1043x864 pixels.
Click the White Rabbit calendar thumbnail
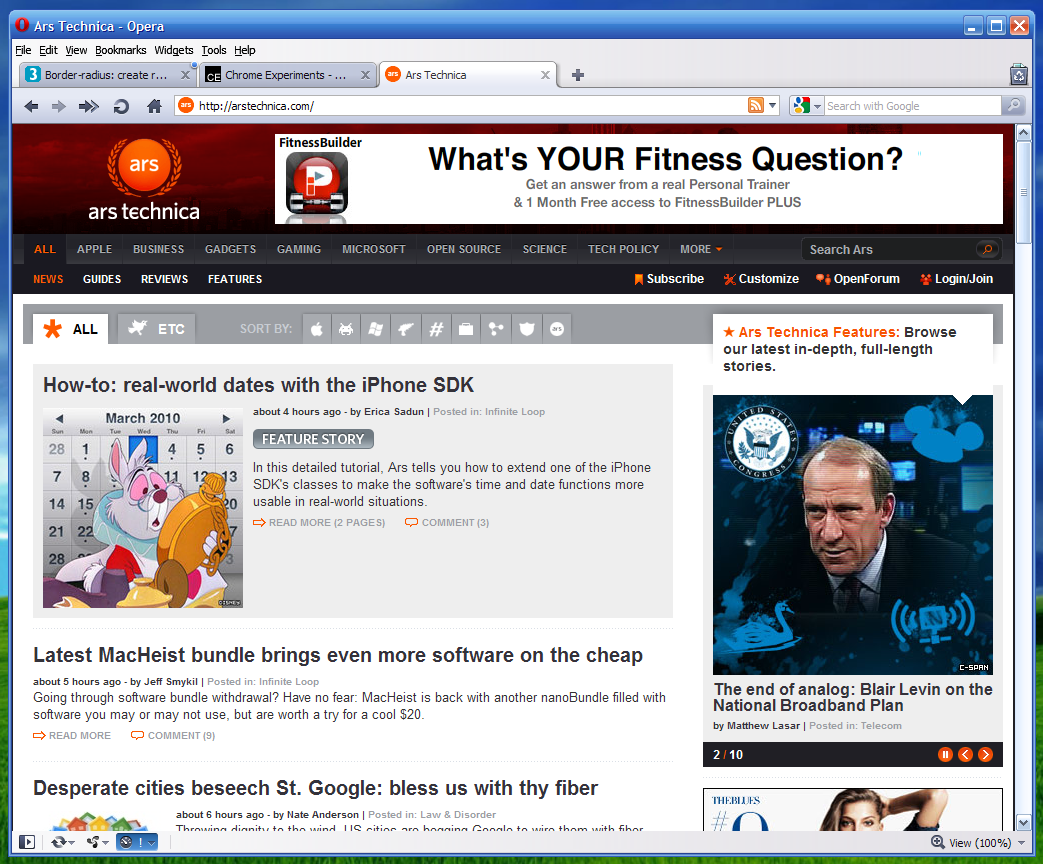click(143, 508)
